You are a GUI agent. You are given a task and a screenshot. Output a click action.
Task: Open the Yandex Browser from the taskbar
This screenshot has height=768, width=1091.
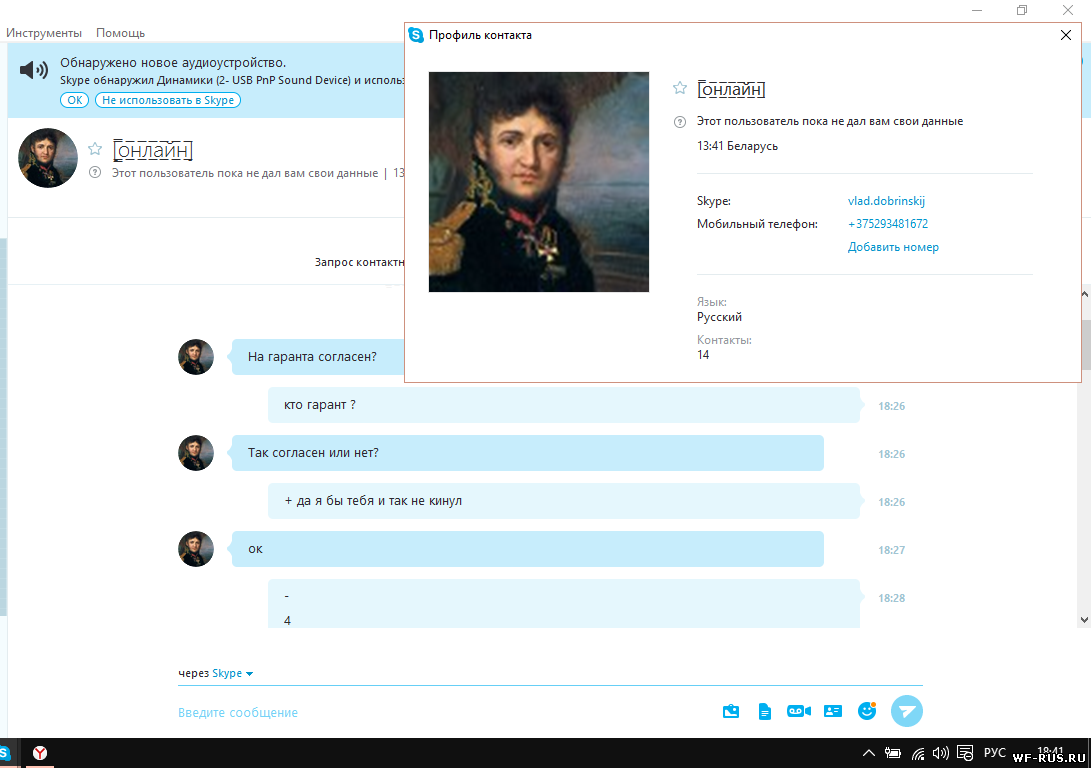(x=39, y=753)
